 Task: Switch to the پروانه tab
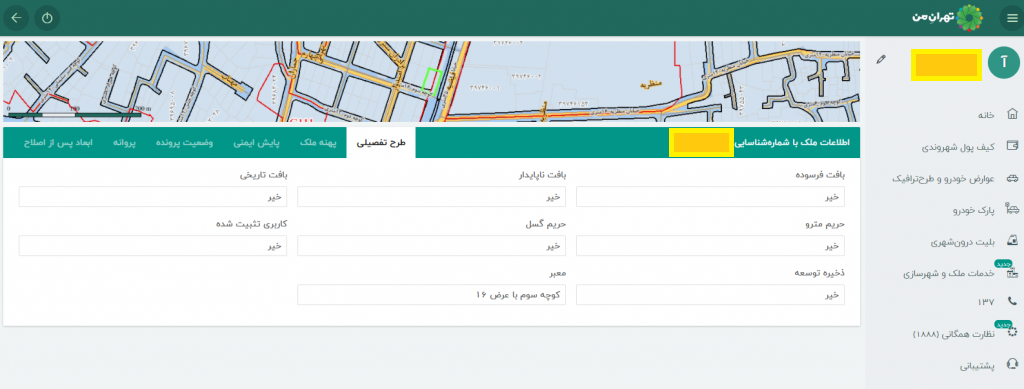(x=124, y=143)
